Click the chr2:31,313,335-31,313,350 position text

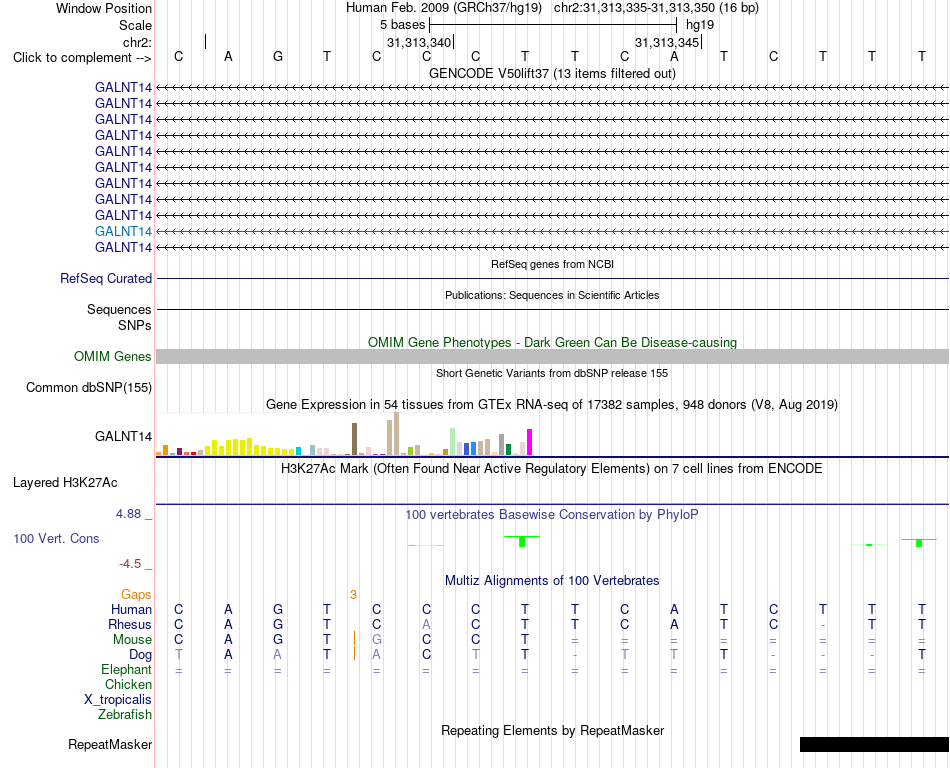coord(656,8)
